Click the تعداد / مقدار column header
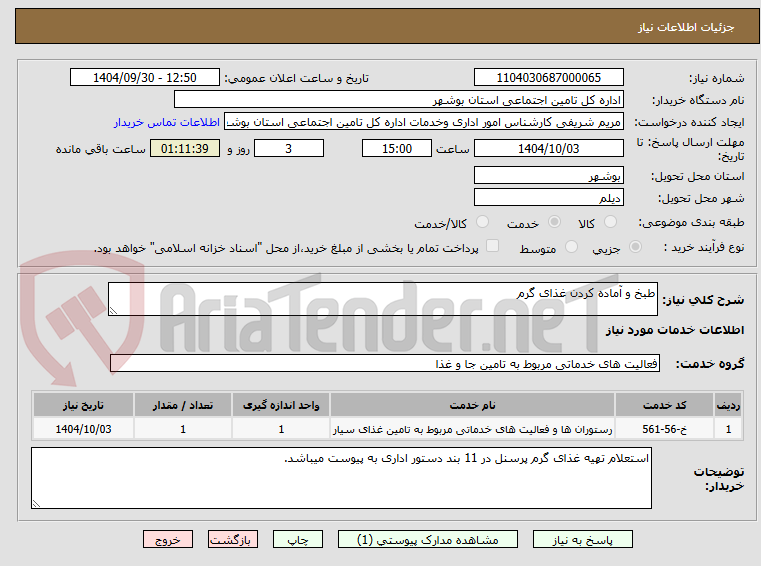The height and width of the screenshot is (566, 761). point(183,405)
